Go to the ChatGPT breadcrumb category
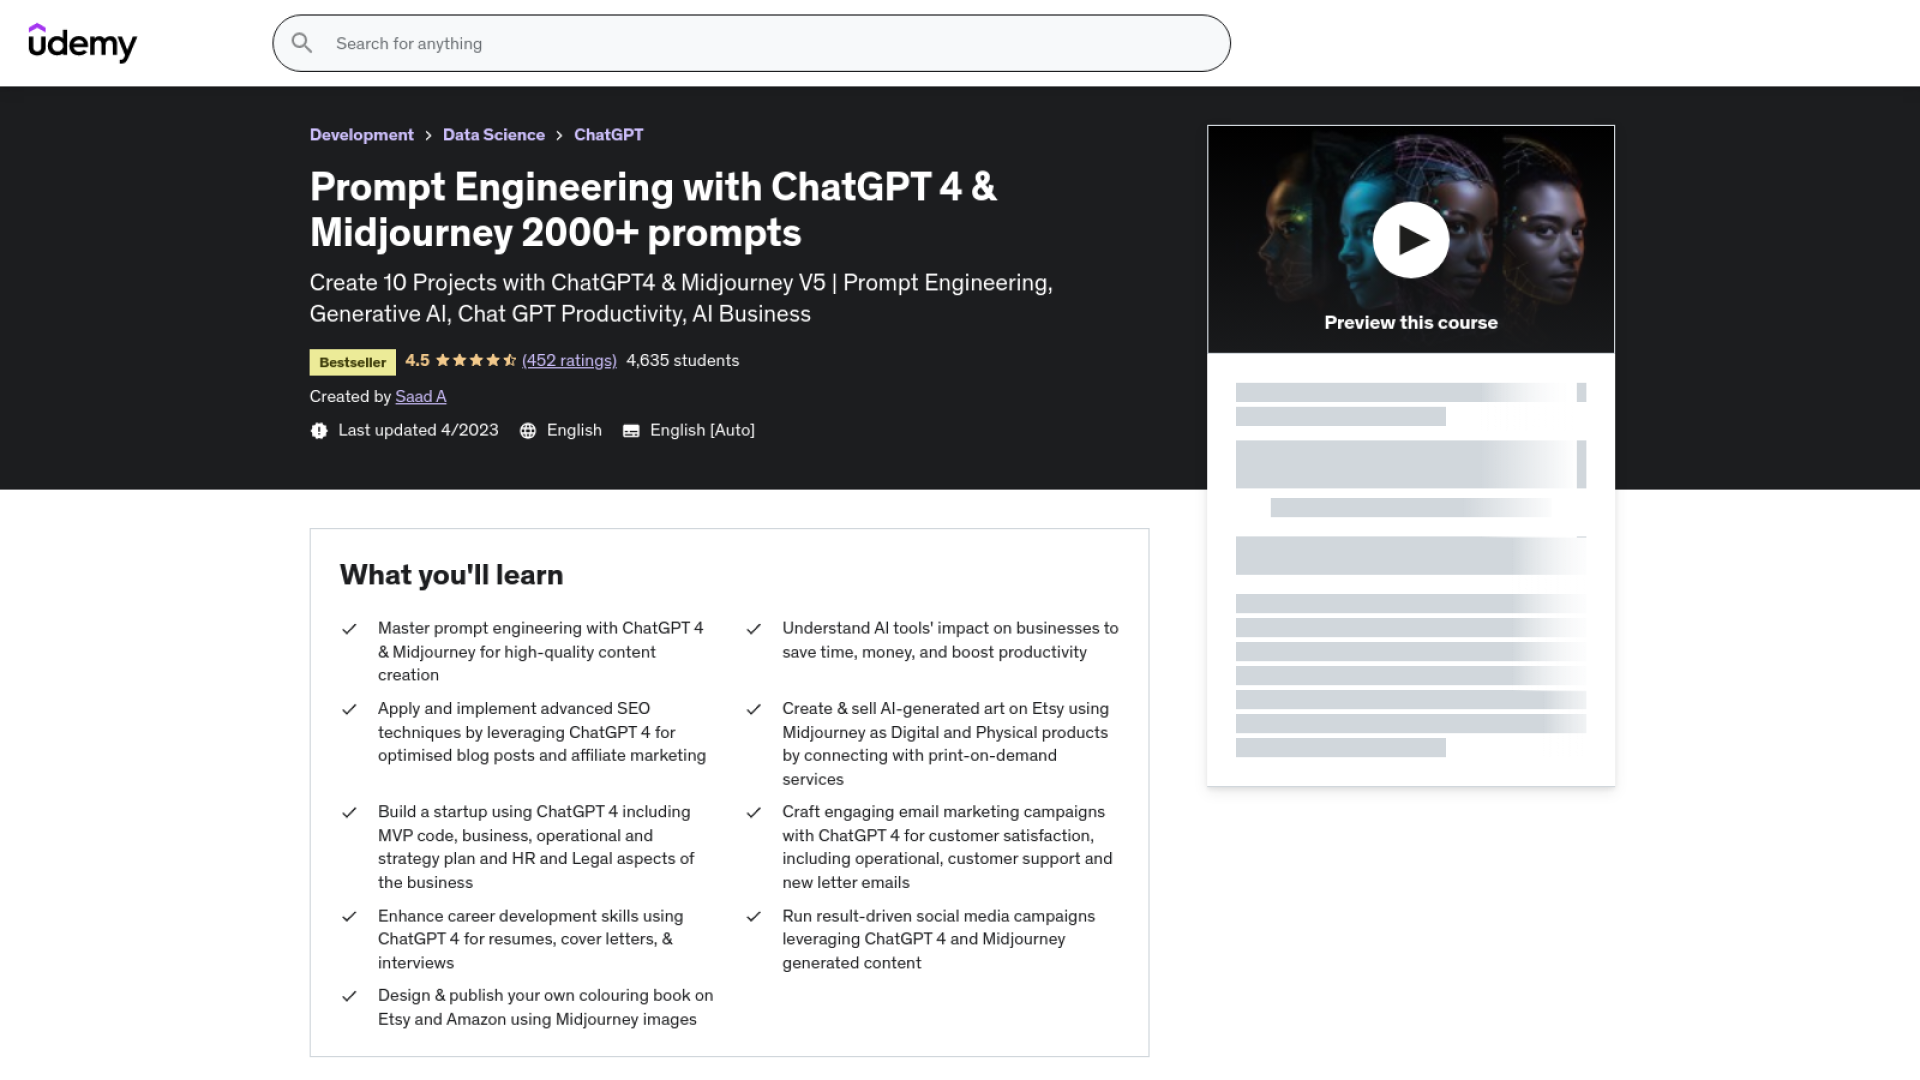Image resolution: width=1920 pixels, height=1080 pixels. click(x=608, y=135)
